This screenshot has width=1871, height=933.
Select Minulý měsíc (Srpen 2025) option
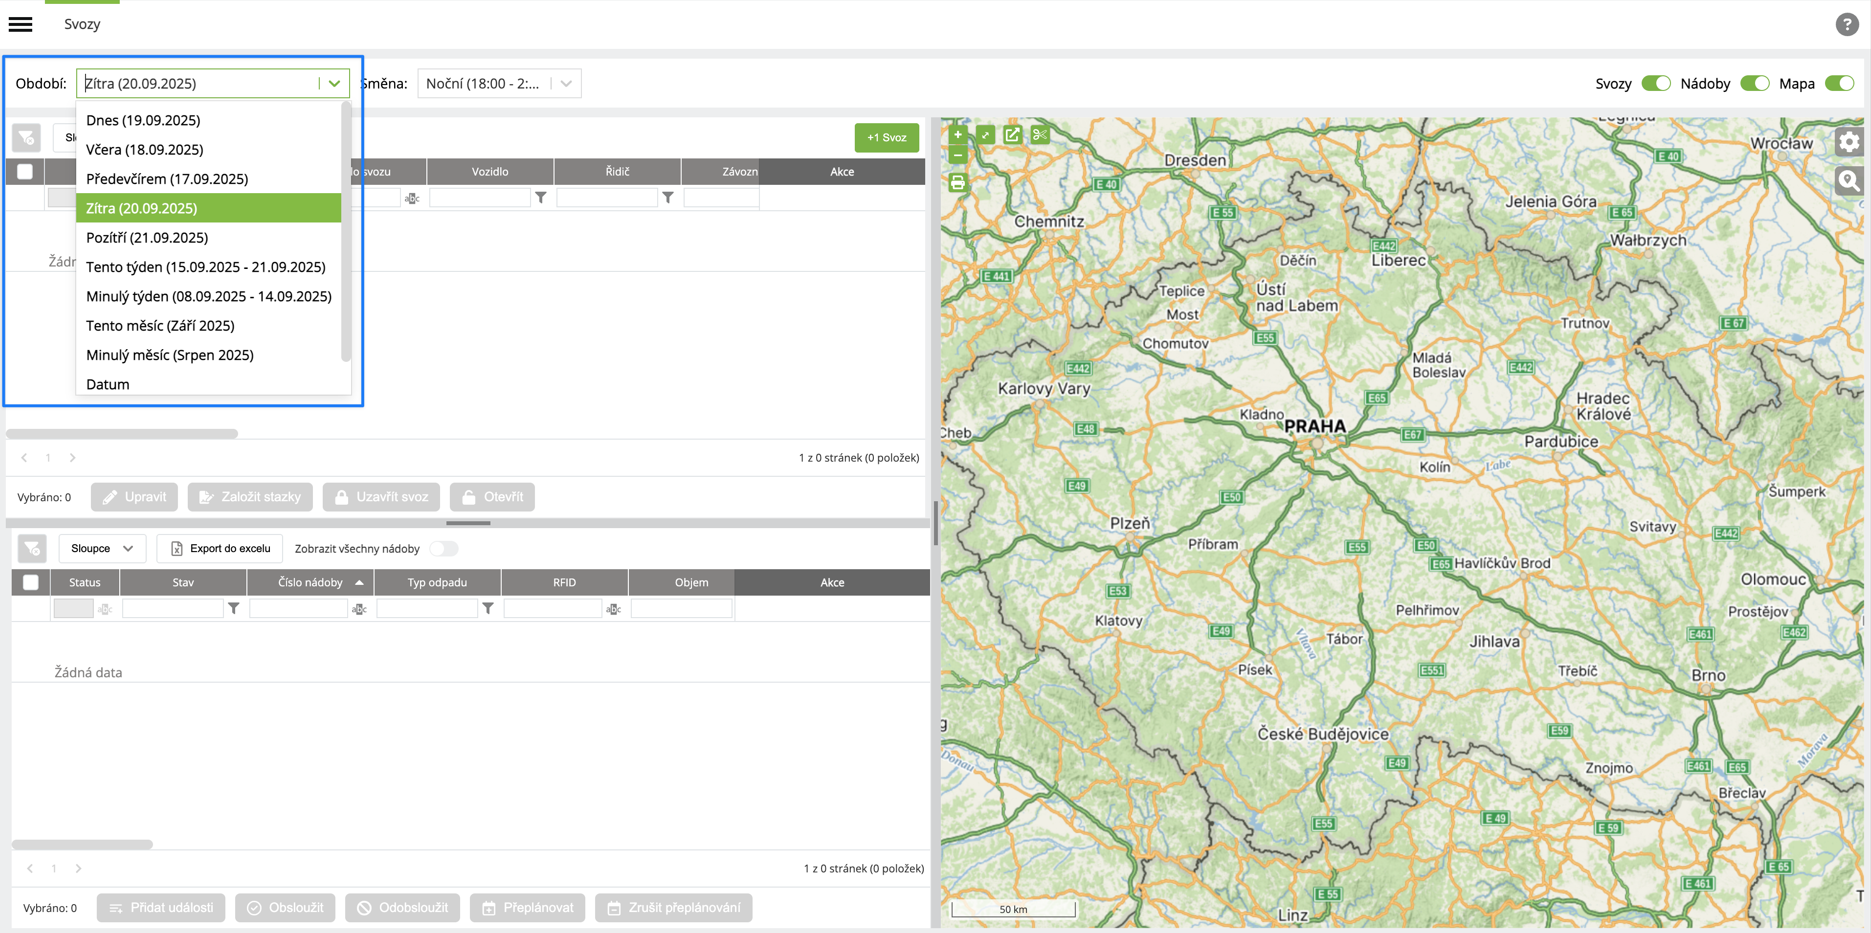[x=209, y=355]
